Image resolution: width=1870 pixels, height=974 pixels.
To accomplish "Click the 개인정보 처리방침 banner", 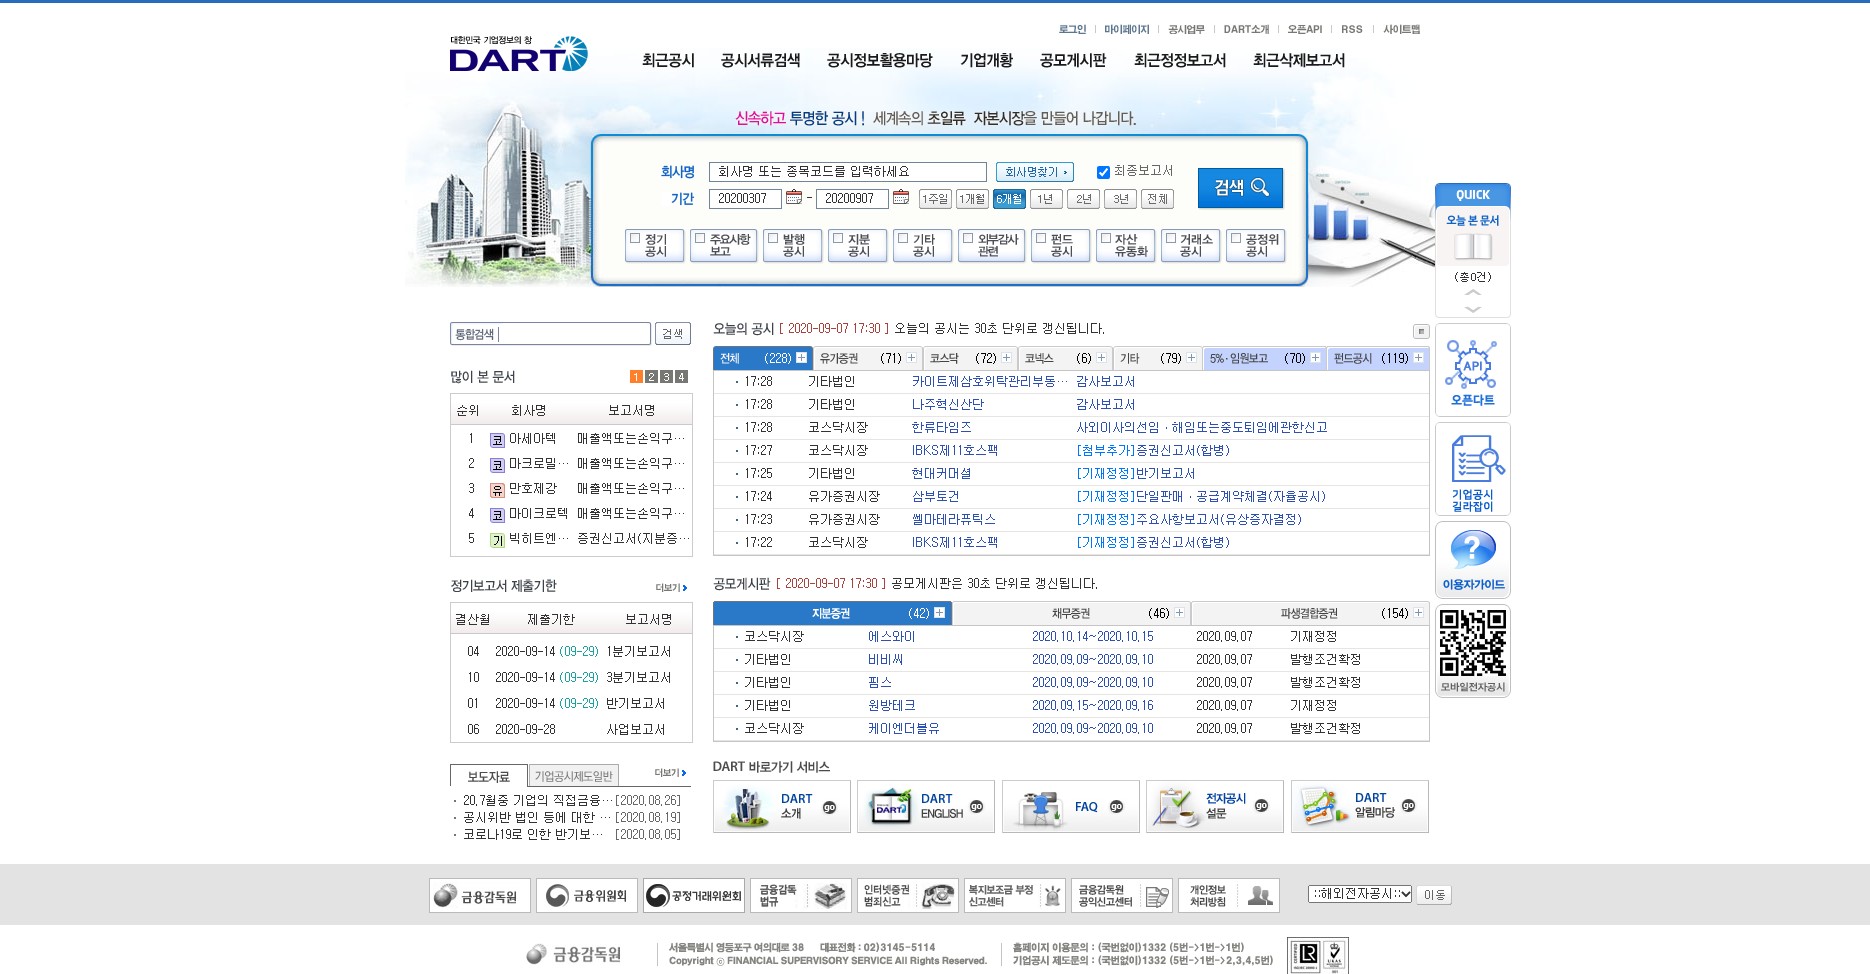I will (1229, 896).
